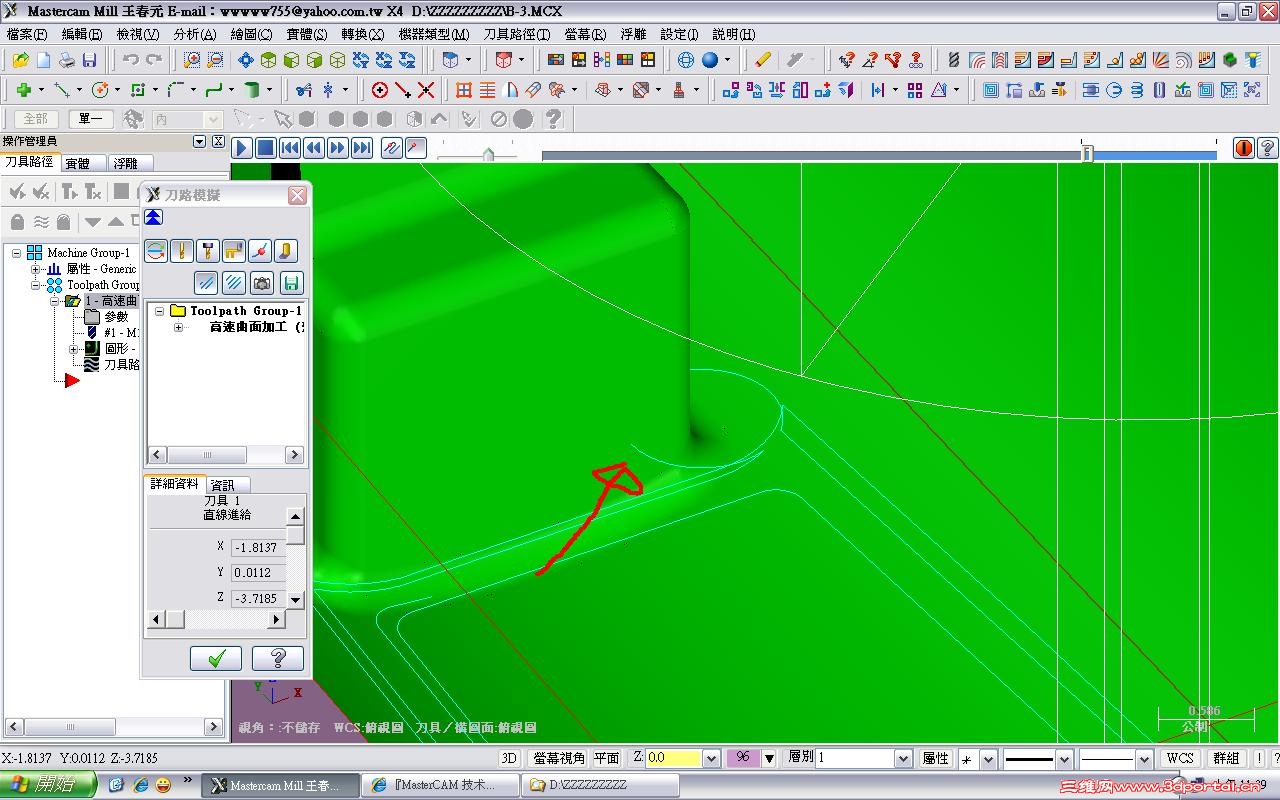1280x800 pixels.
Task: Click the Z depth input field in status bar
Action: [x=674, y=758]
